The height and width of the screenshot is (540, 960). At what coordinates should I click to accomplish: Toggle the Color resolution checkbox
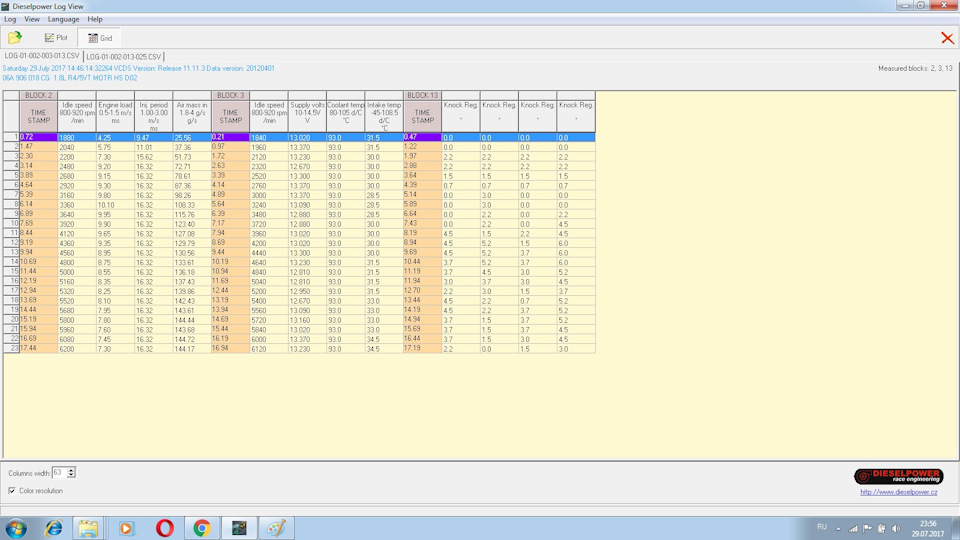click(12, 490)
